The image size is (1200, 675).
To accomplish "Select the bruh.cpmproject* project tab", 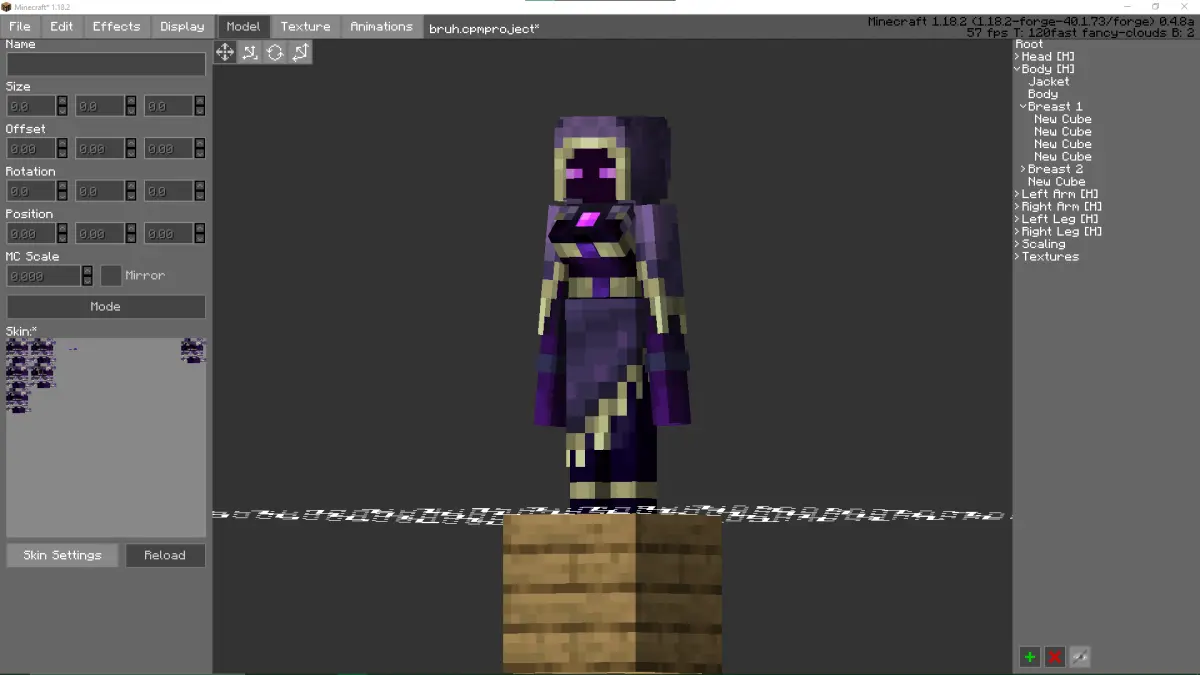I will coord(484,28).
